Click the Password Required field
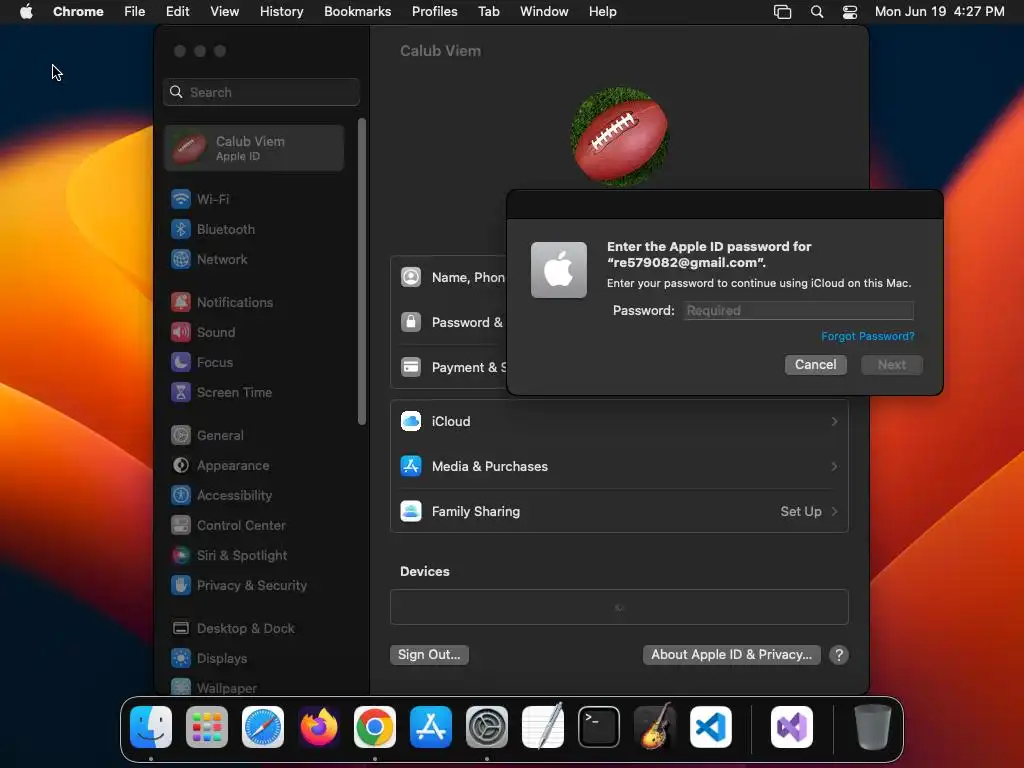 pos(798,311)
